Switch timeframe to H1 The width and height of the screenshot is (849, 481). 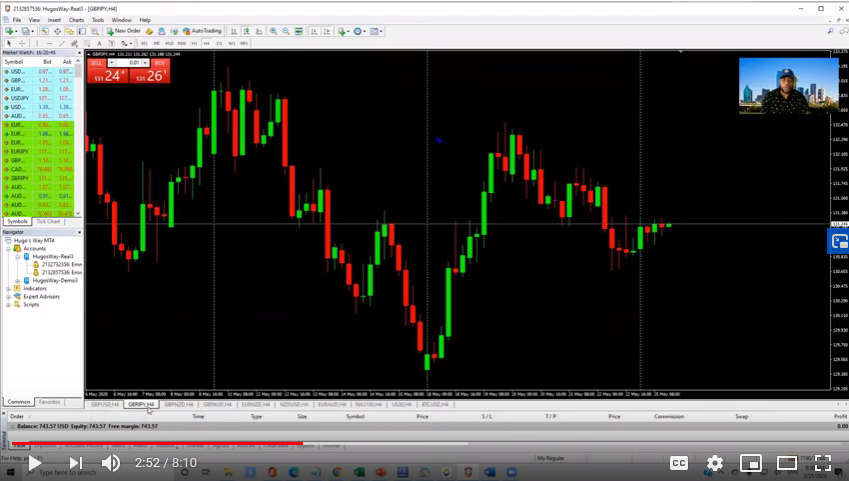194,43
